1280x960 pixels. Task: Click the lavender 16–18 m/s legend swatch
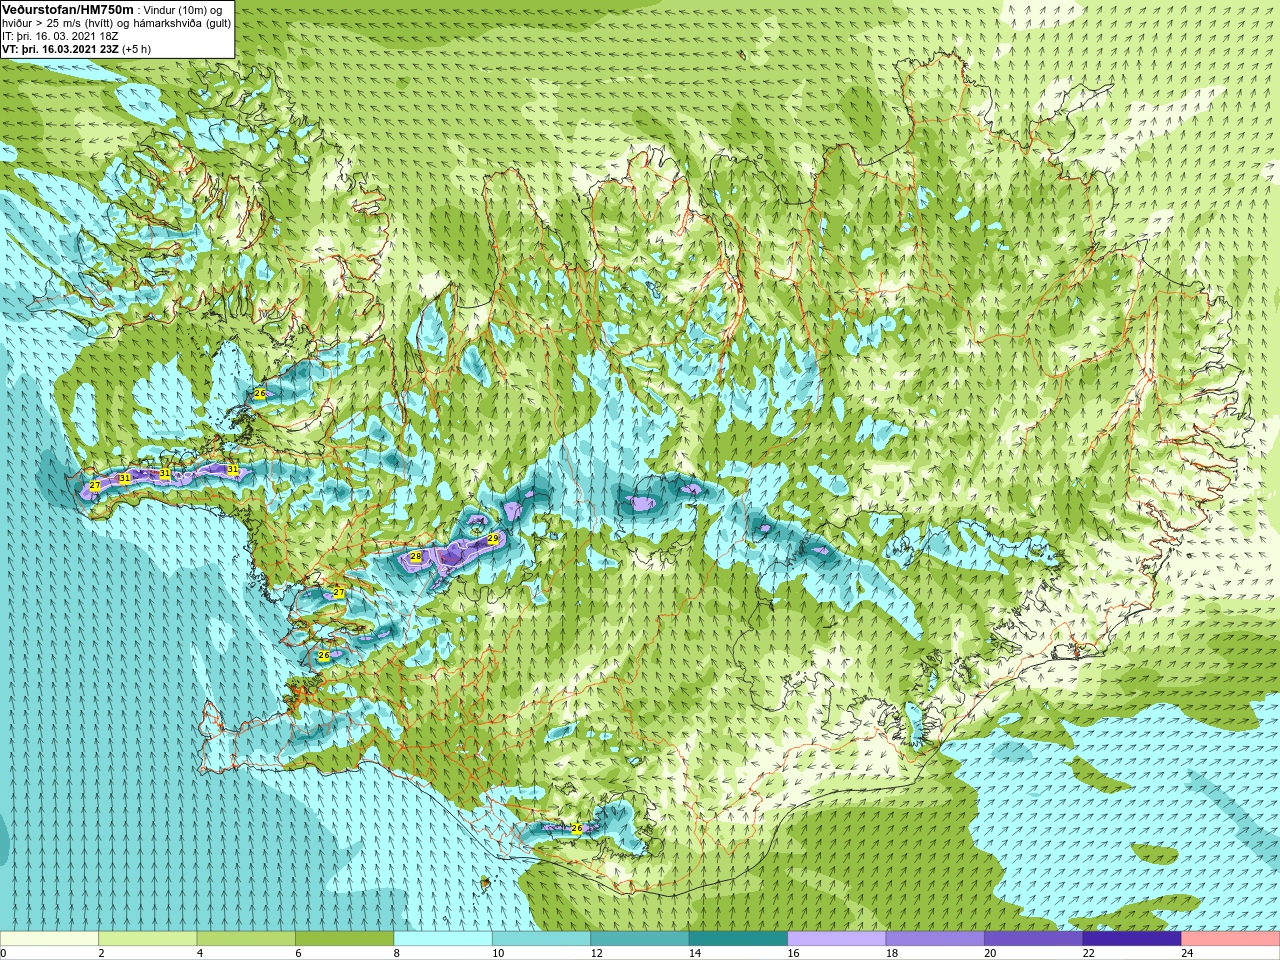(x=837, y=939)
